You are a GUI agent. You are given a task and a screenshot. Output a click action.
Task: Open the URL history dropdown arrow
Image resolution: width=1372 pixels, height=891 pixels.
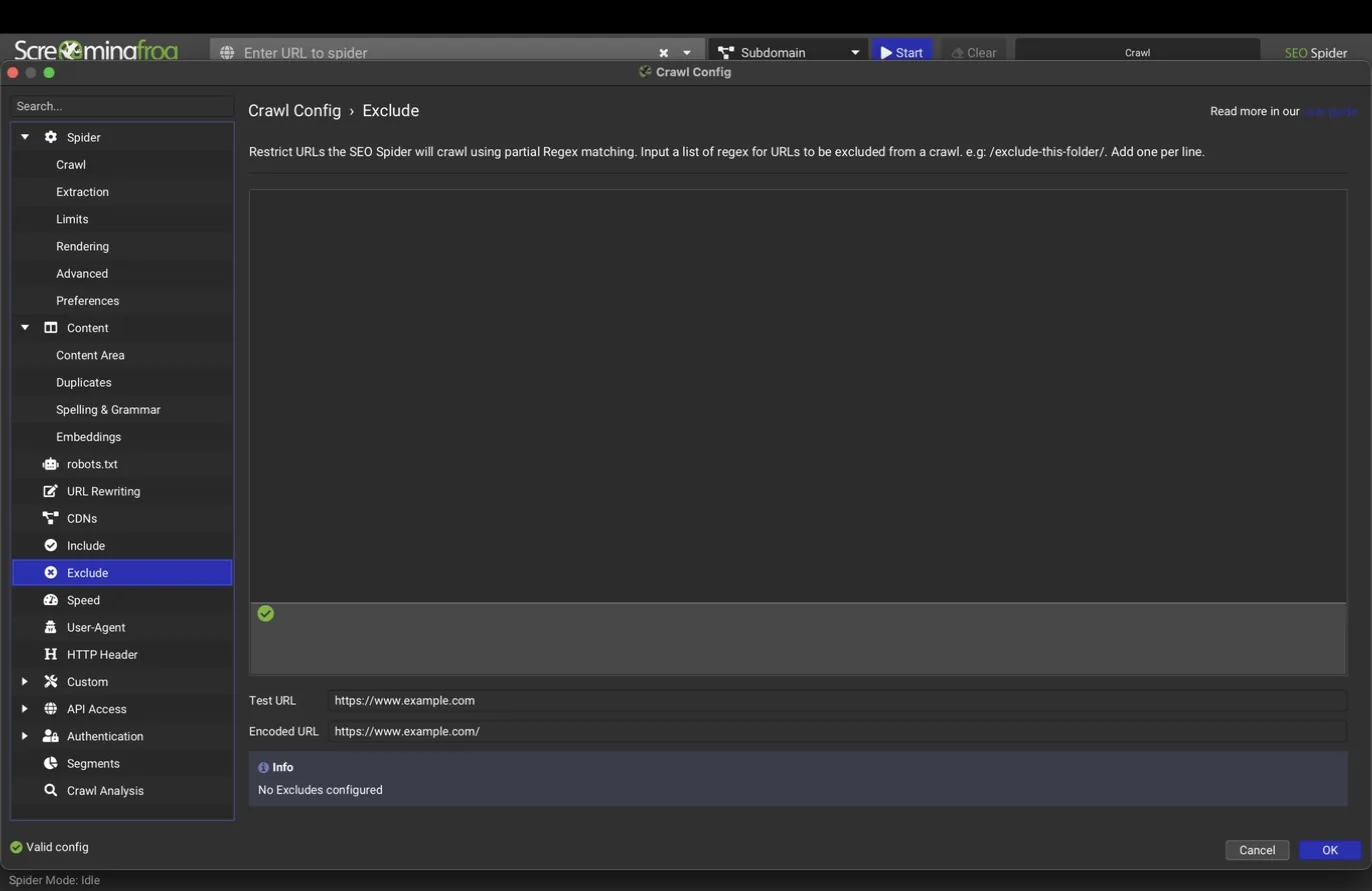coord(687,53)
